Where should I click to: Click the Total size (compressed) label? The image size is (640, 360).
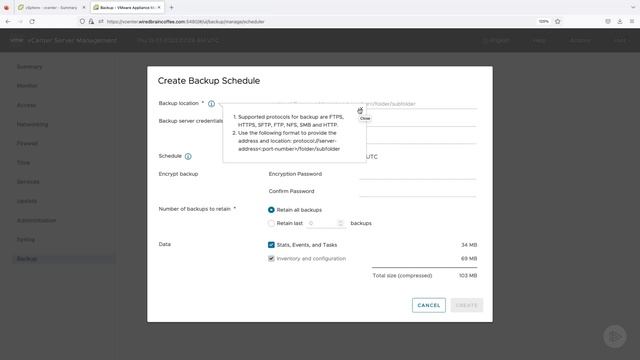pos(402,276)
